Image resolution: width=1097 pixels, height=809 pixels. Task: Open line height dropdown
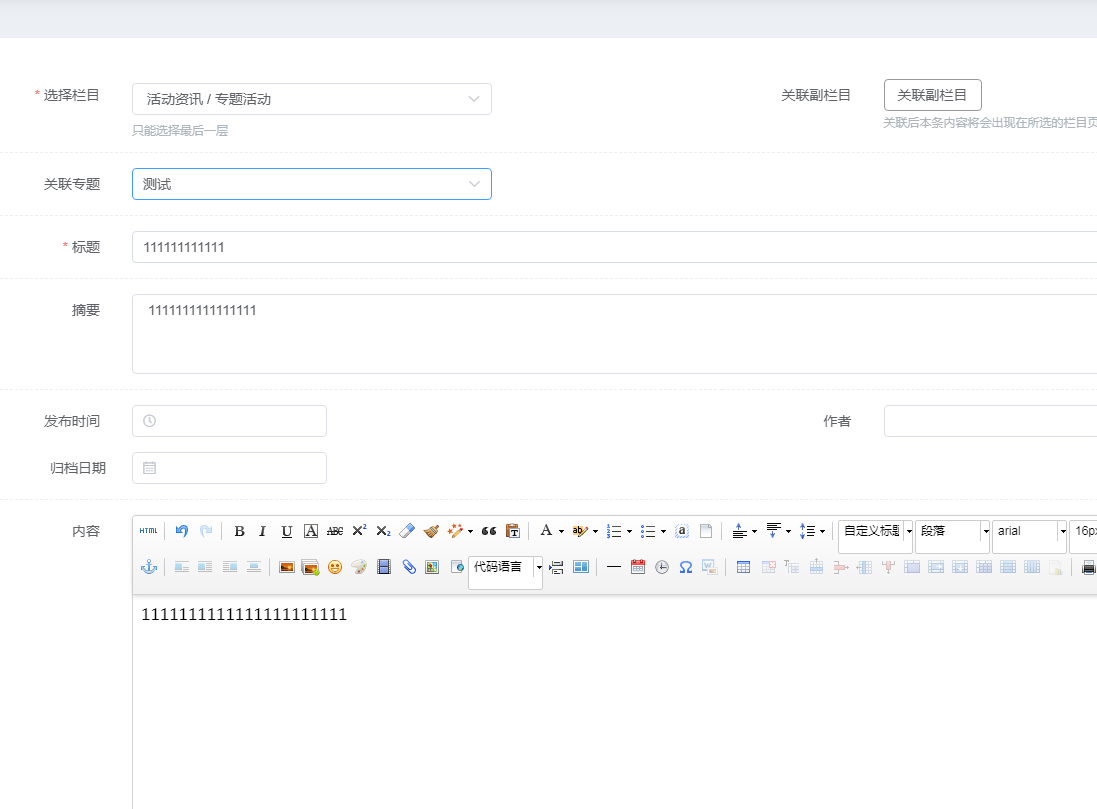point(822,532)
